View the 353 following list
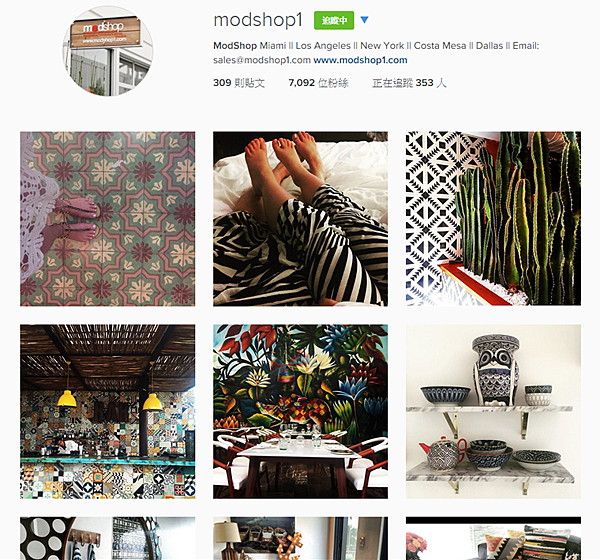600x560 pixels. (x=409, y=83)
